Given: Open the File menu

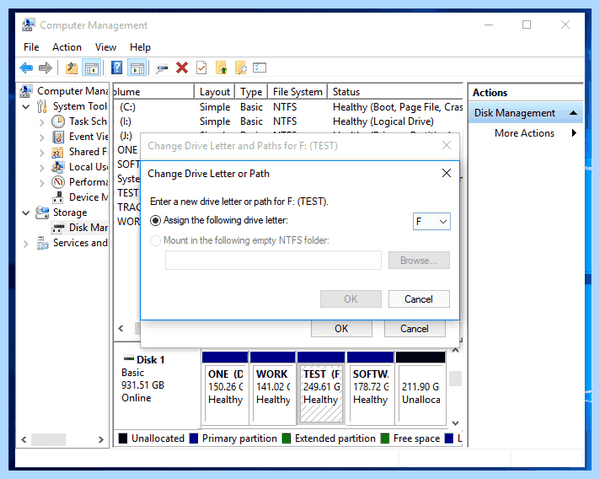Looking at the screenshot, I should [31, 47].
